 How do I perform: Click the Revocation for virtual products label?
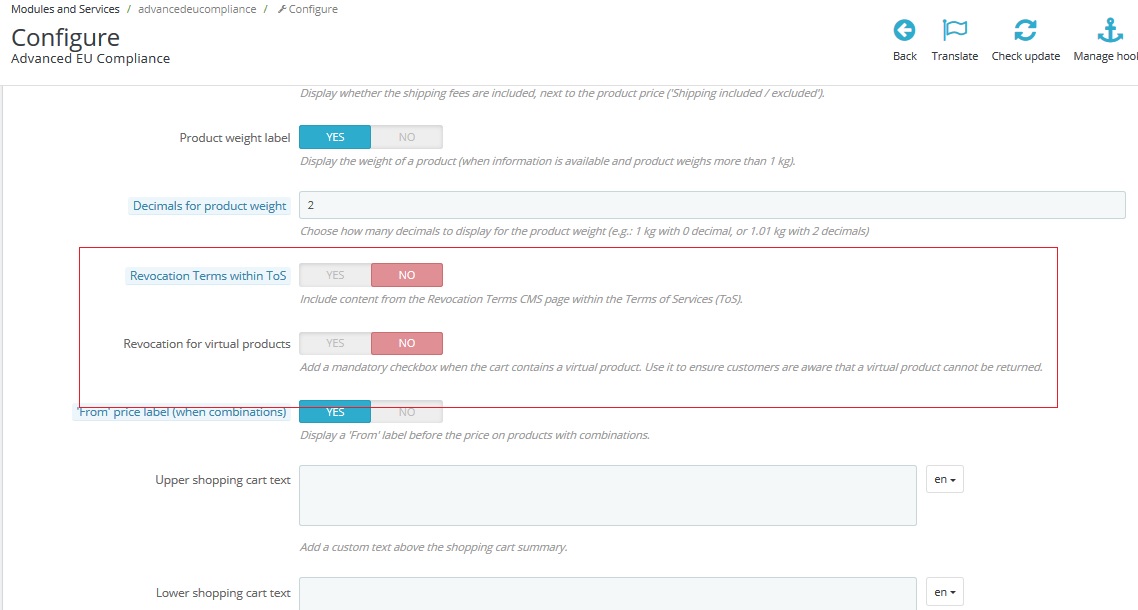tap(207, 344)
